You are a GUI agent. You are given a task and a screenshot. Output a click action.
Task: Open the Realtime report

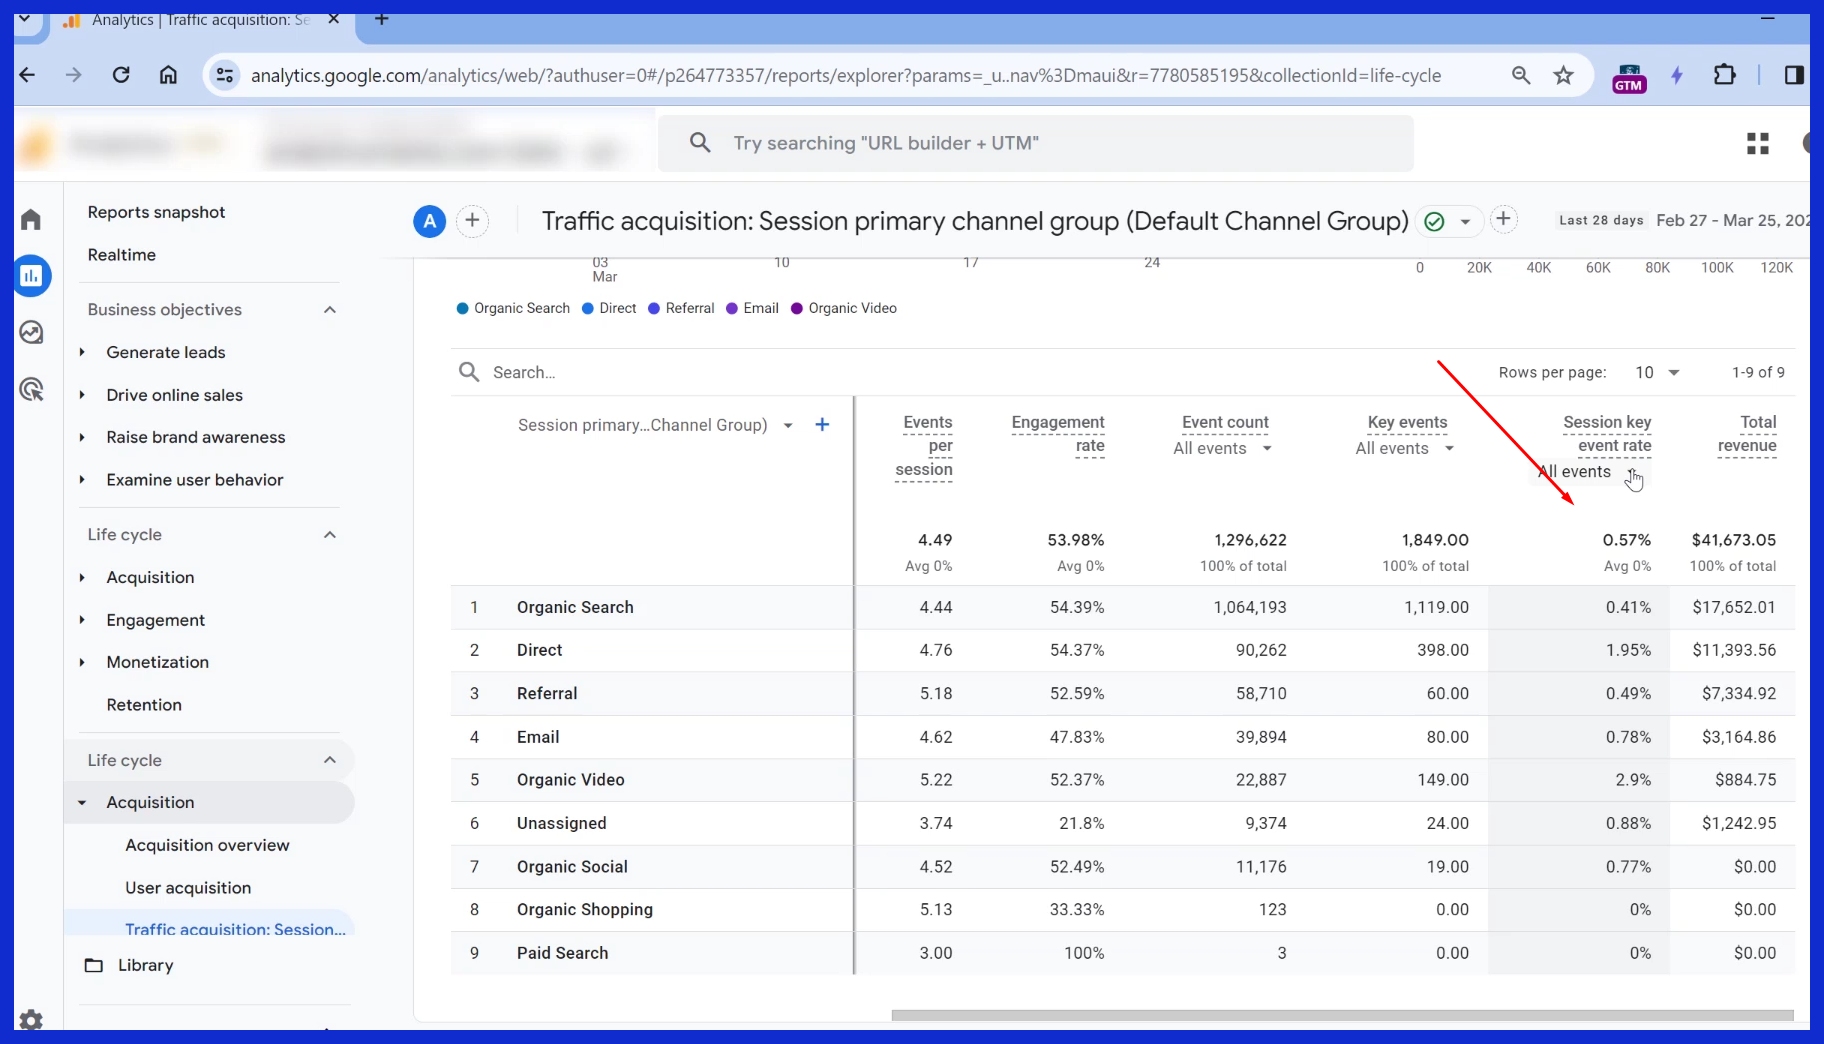click(x=122, y=255)
